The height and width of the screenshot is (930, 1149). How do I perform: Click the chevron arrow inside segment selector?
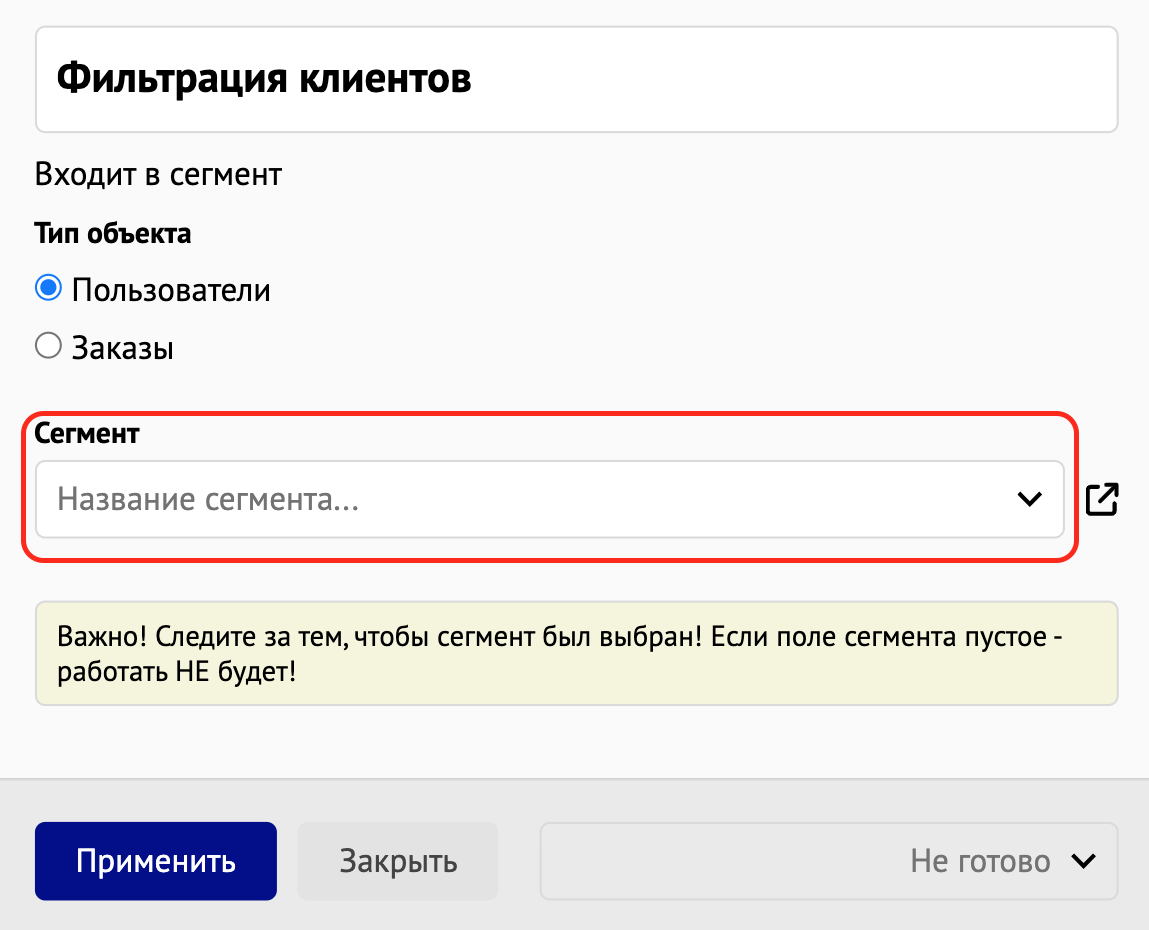(1029, 499)
